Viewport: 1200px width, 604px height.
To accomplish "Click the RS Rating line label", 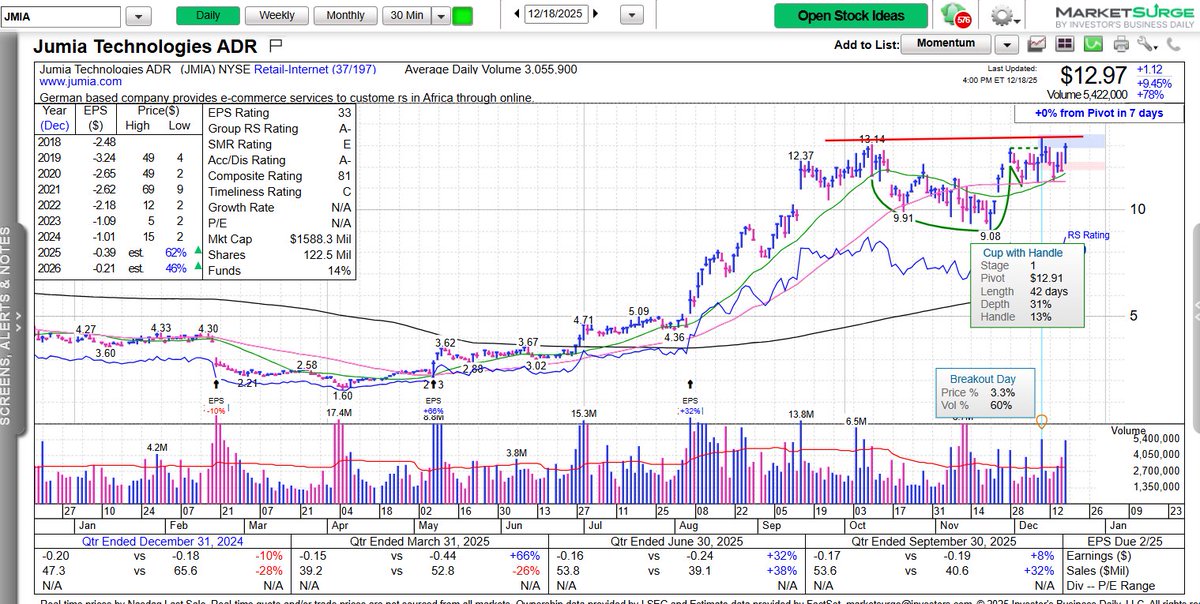I will point(1087,236).
